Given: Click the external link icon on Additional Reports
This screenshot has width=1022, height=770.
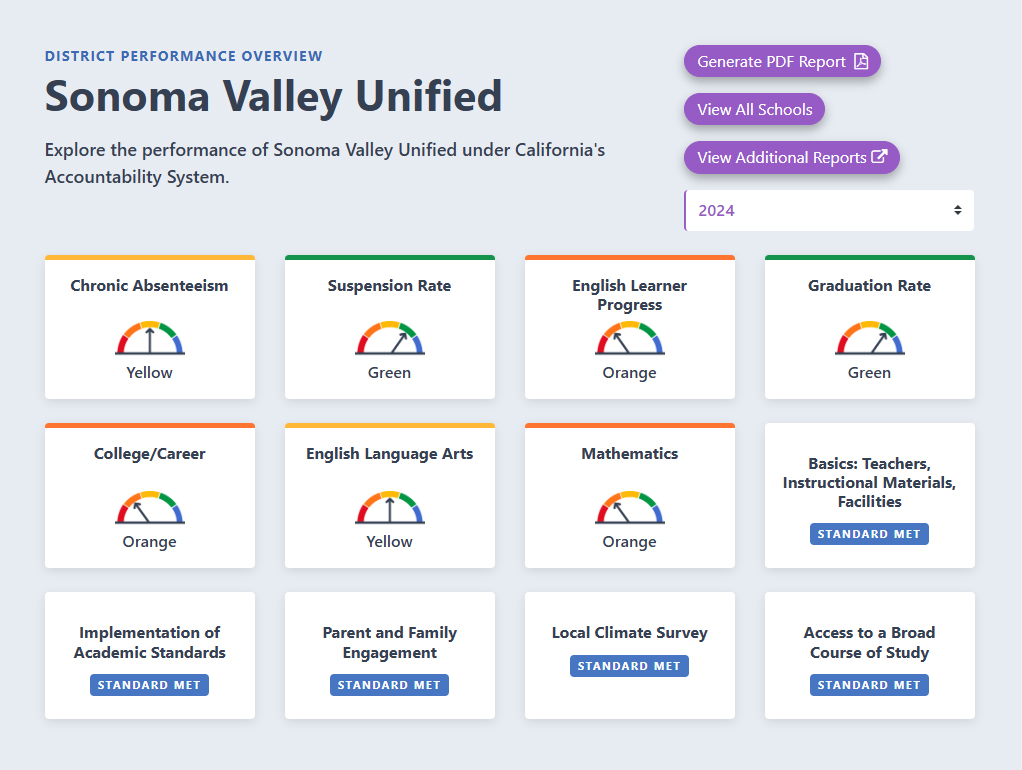Looking at the screenshot, I should 880,157.
